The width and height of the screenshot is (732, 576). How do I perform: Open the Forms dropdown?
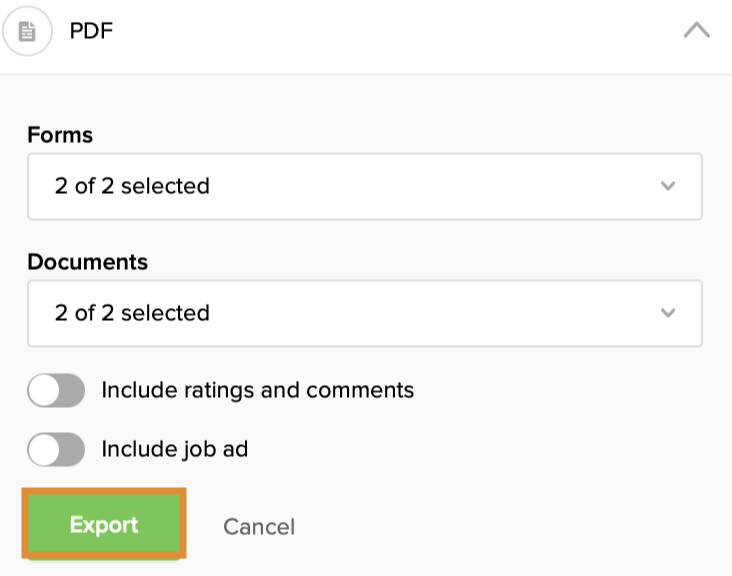pyautogui.click(x=364, y=186)
